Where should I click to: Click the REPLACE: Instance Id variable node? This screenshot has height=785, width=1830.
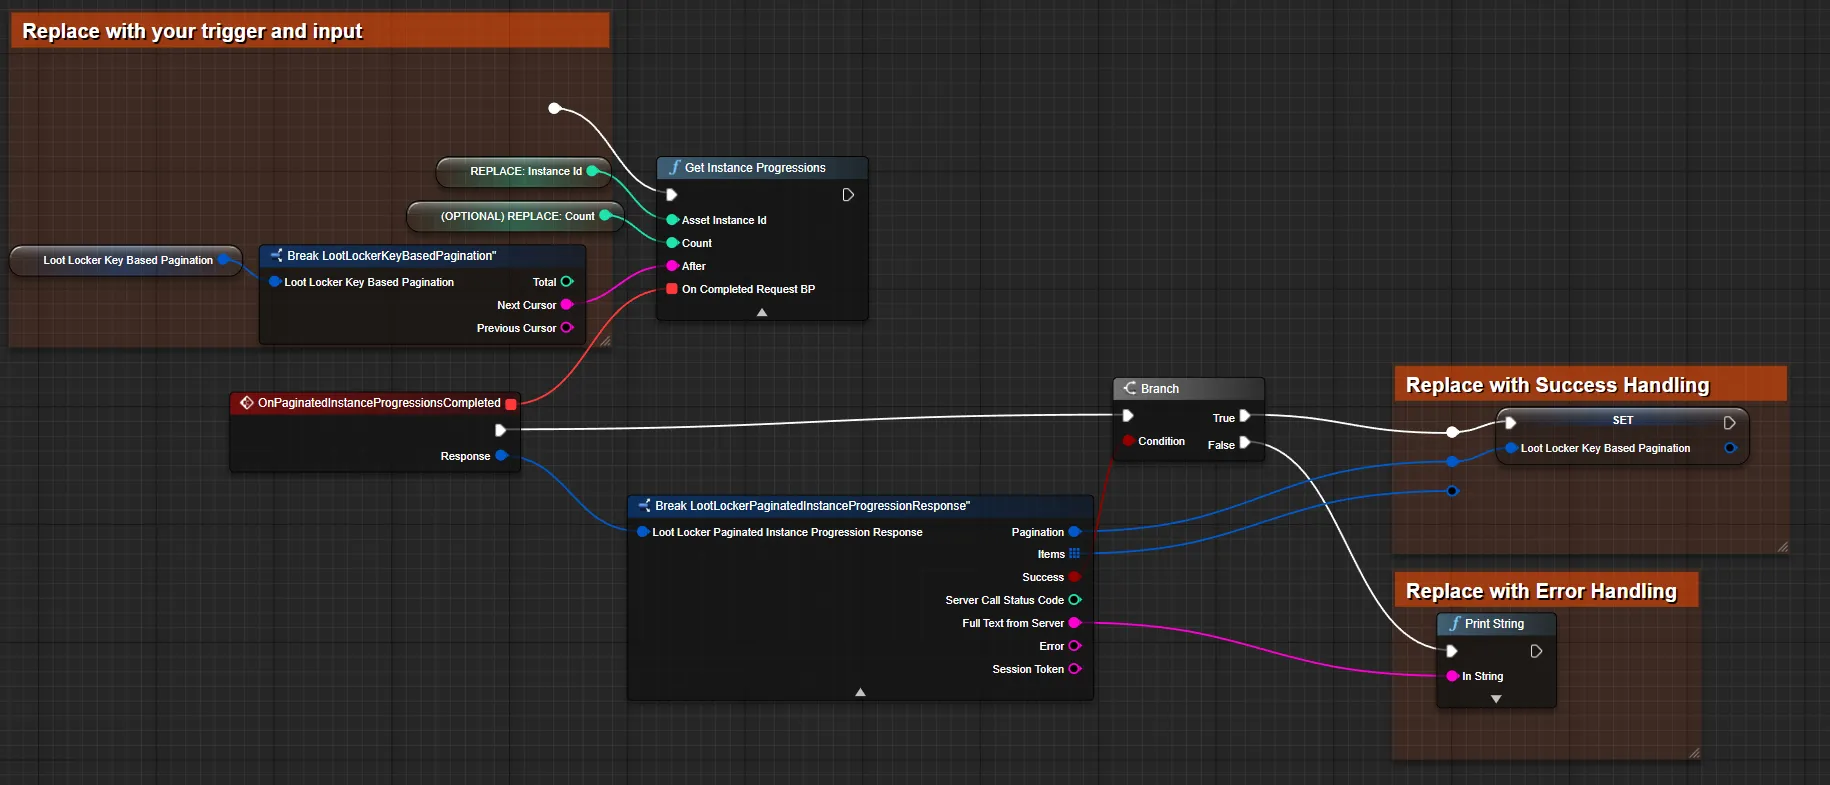tap(524, 171)
